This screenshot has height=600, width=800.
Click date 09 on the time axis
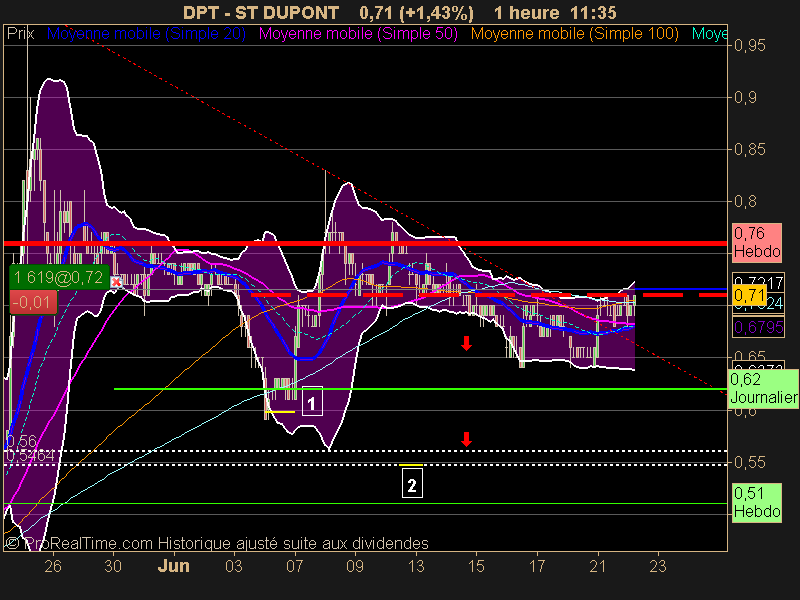pyautogui.click(x=355, y=566)
